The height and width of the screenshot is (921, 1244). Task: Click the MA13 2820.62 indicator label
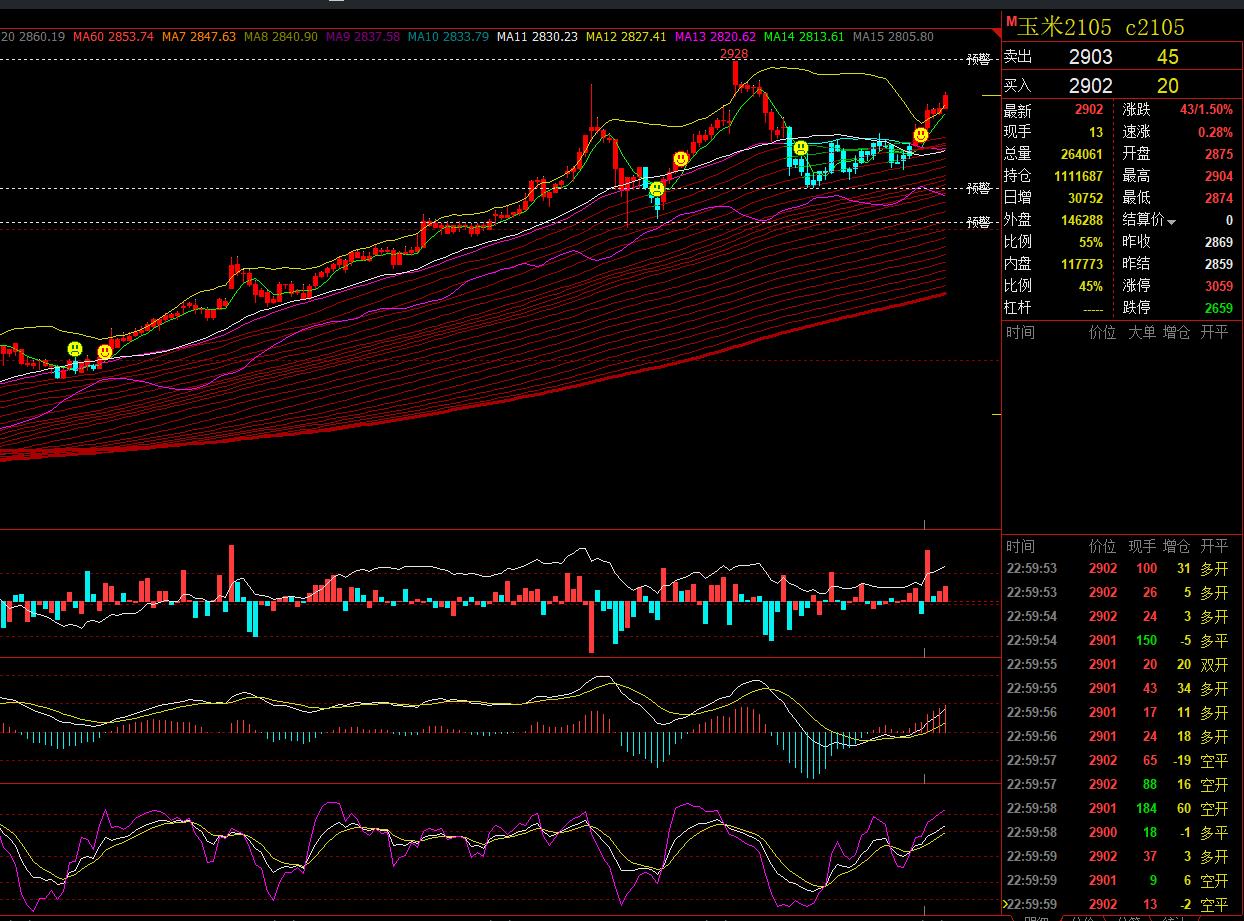[715, 37]
